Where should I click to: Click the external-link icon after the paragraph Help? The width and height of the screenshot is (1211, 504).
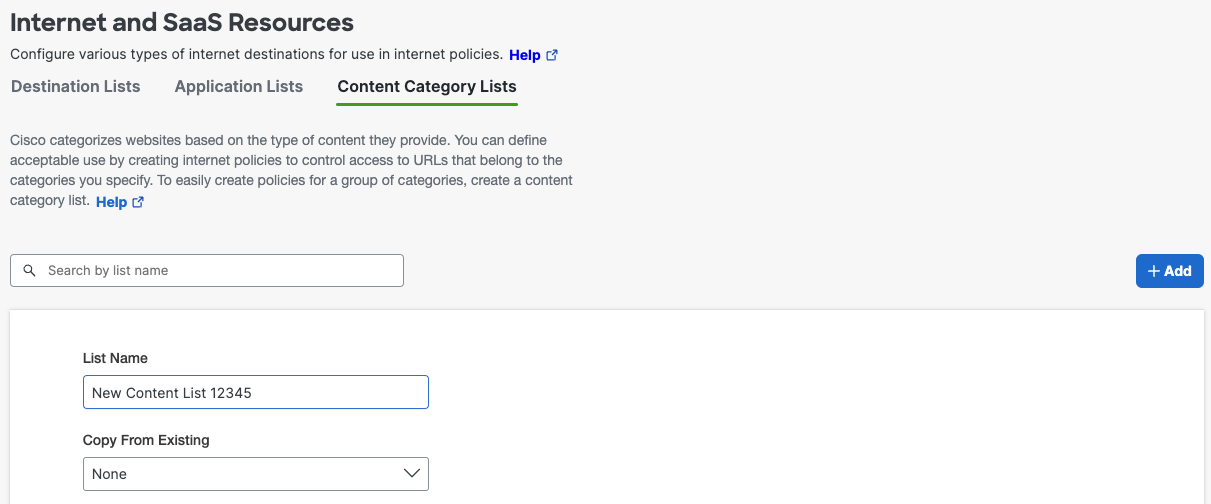138,202
